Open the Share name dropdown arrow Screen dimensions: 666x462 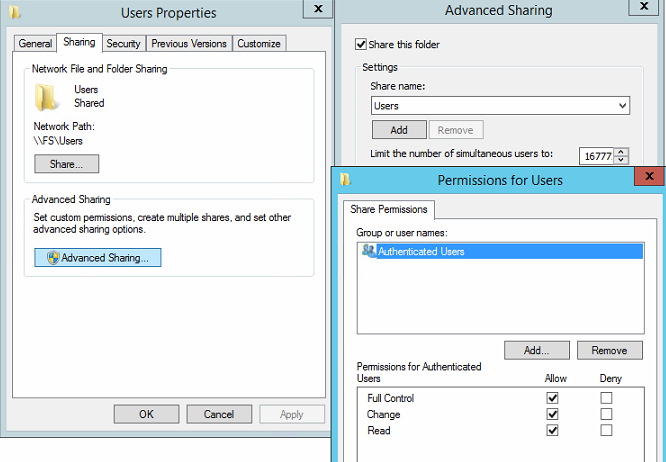[622, 106]
